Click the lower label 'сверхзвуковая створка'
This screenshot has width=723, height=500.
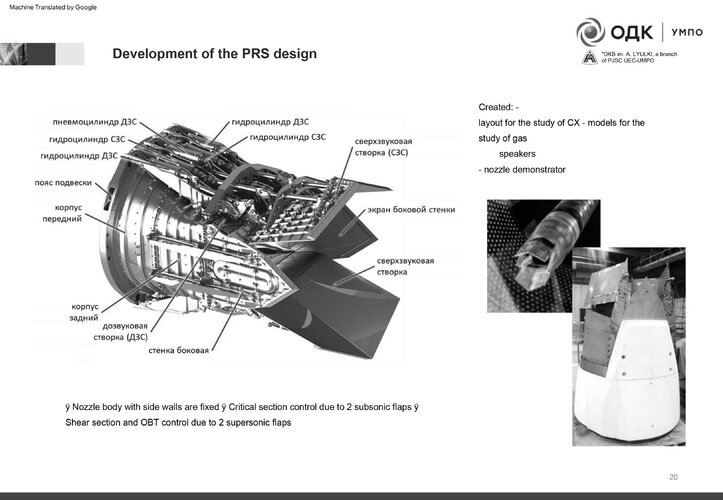(405, 267)
